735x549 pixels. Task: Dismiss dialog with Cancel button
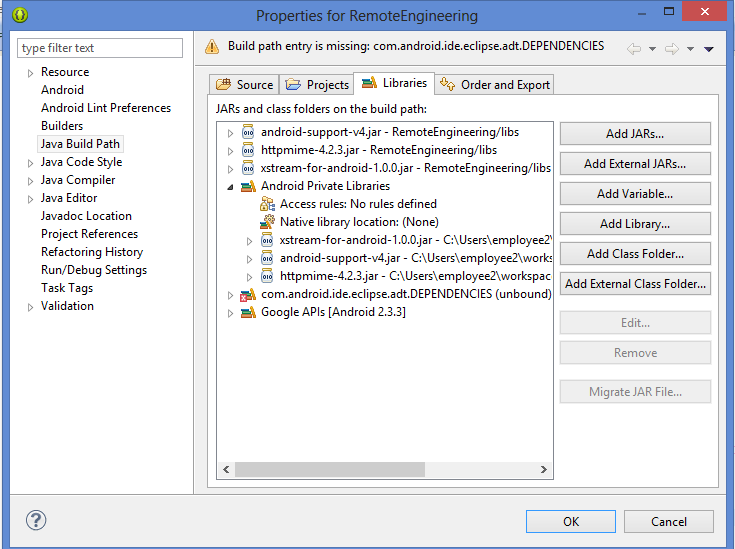[668, 522]
